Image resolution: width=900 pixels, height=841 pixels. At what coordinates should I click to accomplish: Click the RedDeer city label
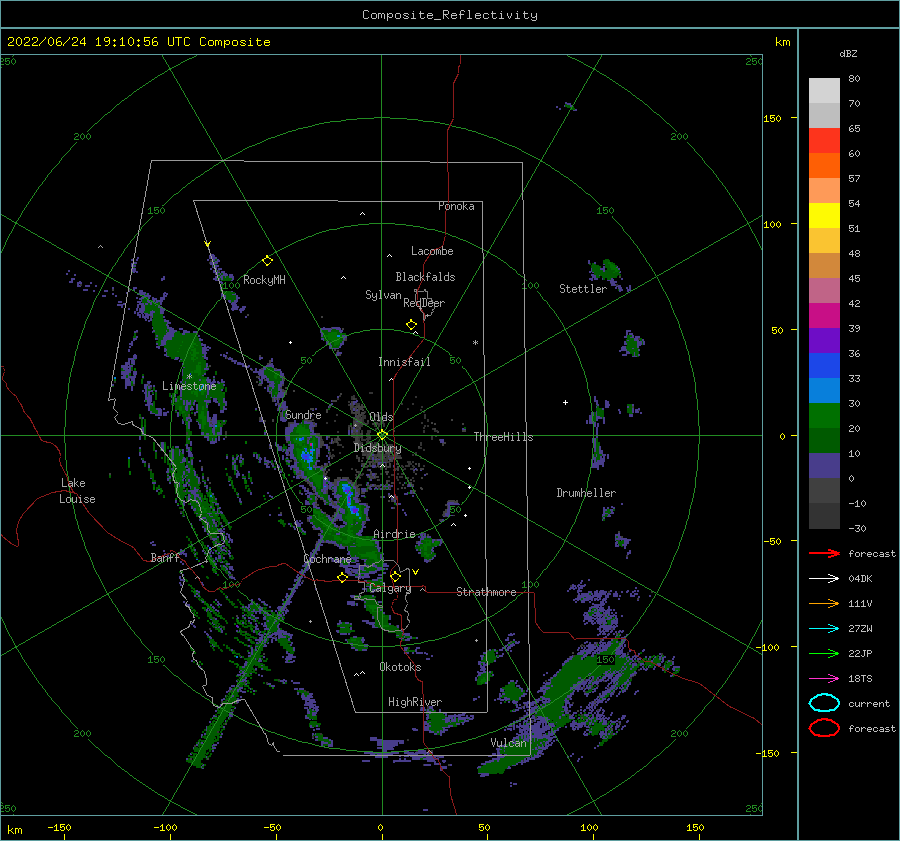[x=424, y=303]
